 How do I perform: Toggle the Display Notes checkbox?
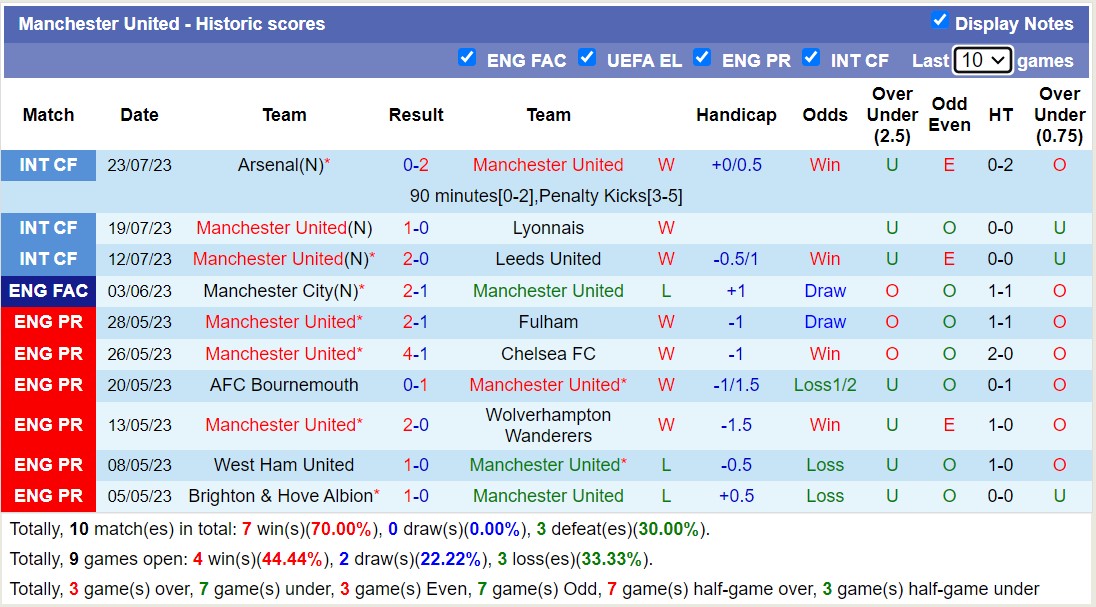click(x=941, y=23)
